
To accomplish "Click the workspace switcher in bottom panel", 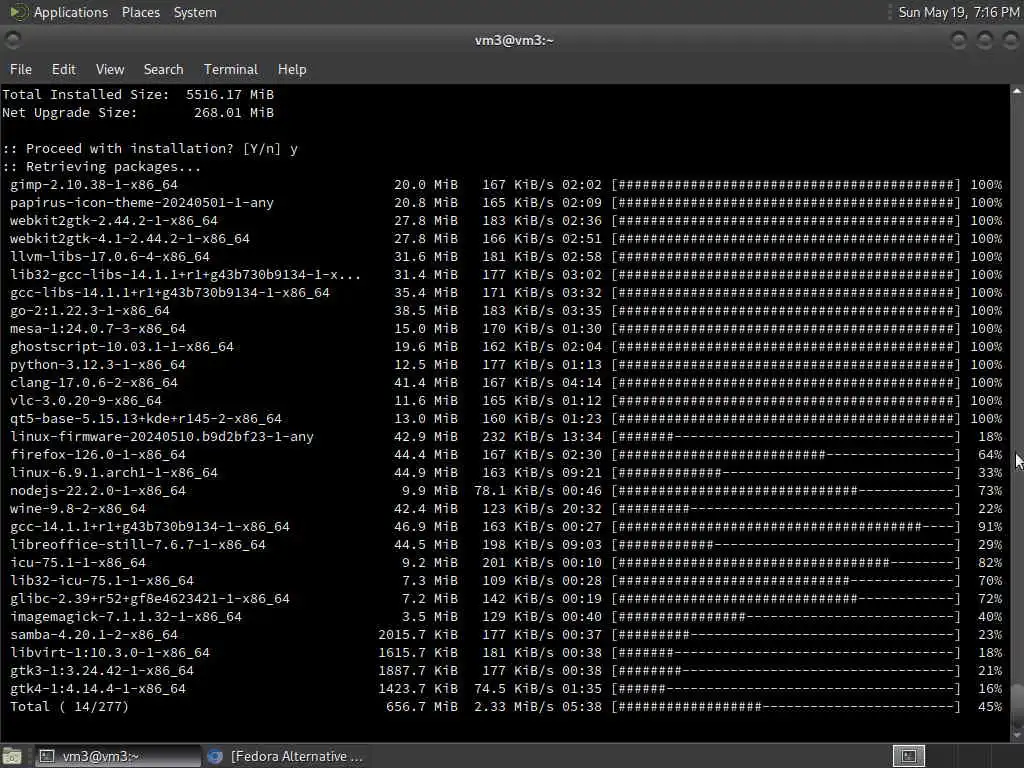I will point(908,756).
